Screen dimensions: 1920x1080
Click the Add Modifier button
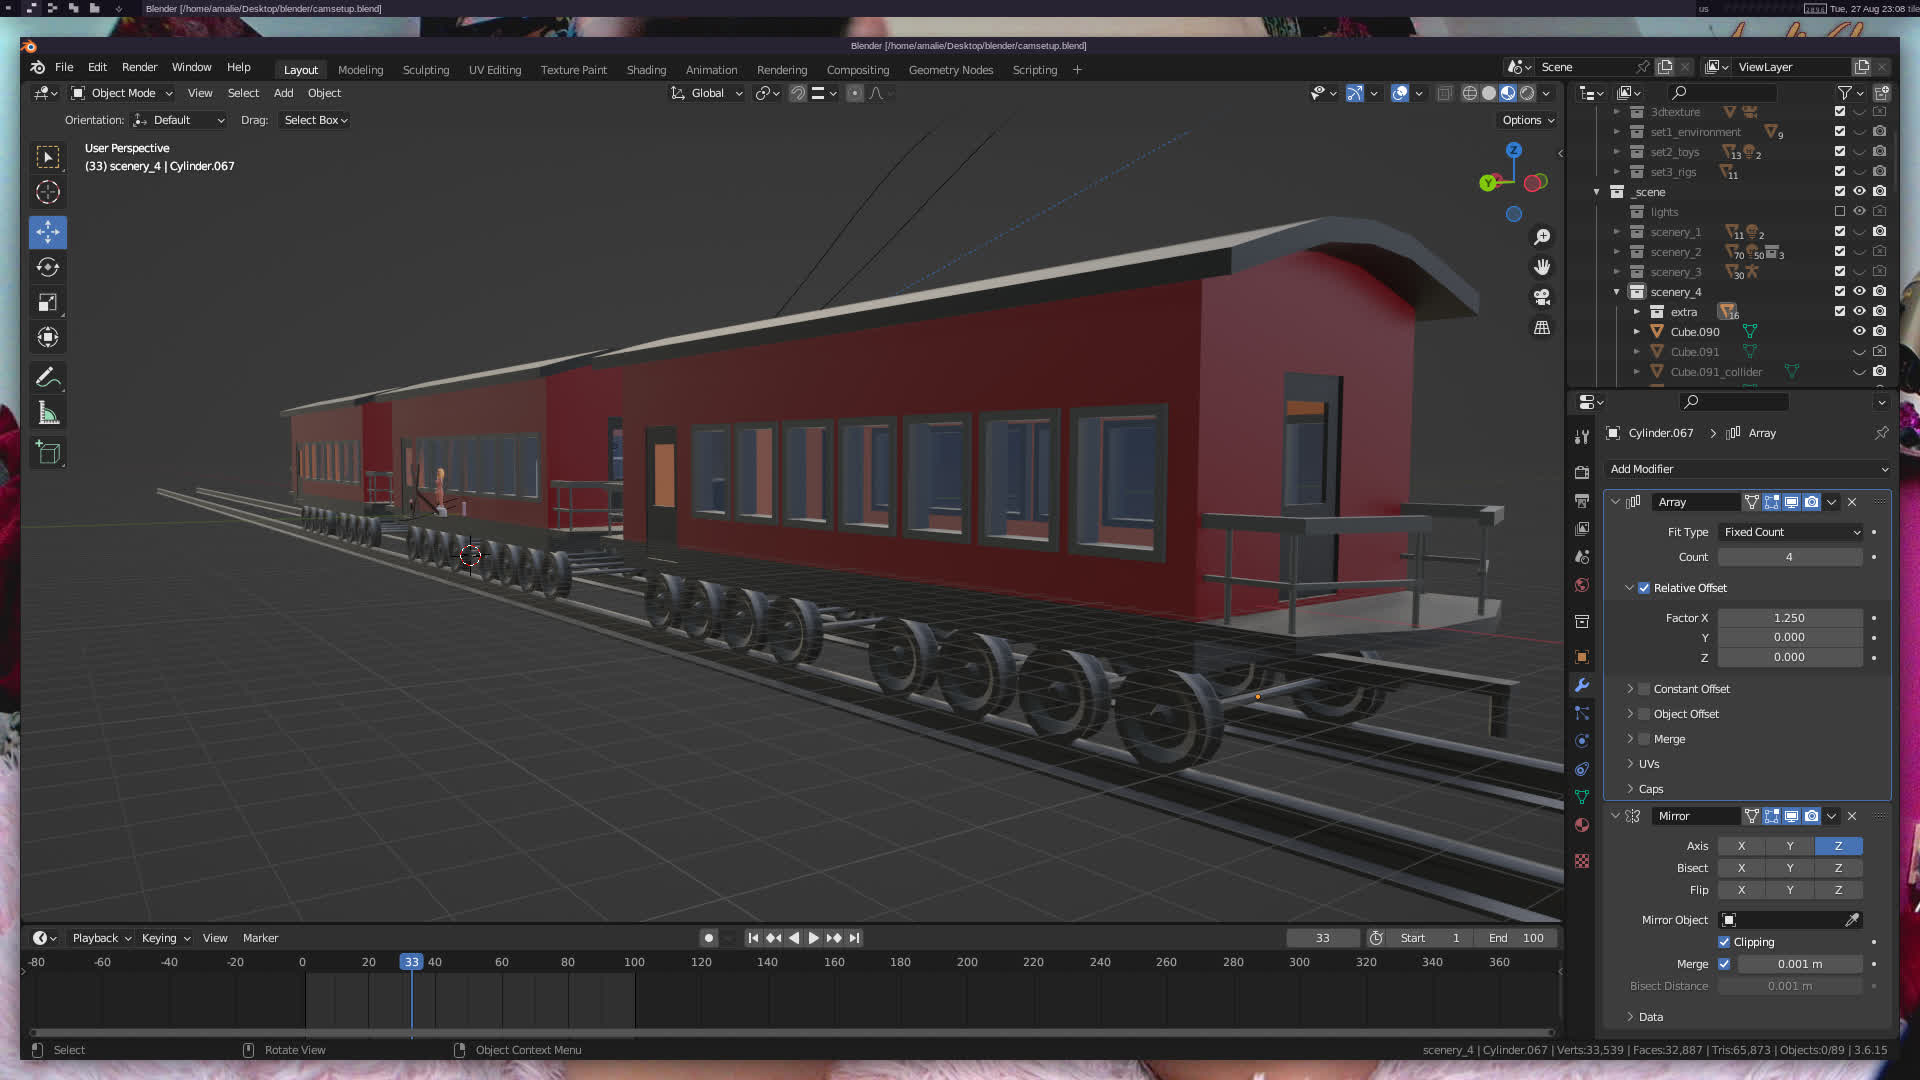[1747, 469]
